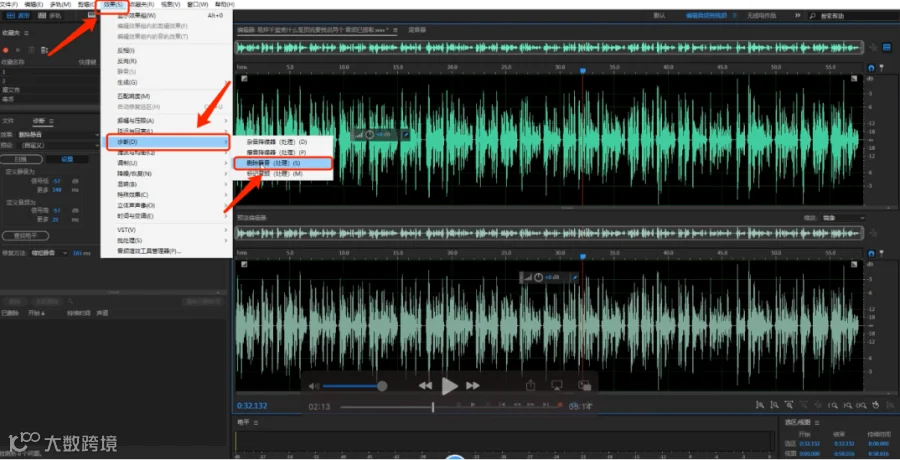The width and height of the screenshot is (900, 460).
Task: Expand the 混响(B) submenu
Action: tap(166, 184)
